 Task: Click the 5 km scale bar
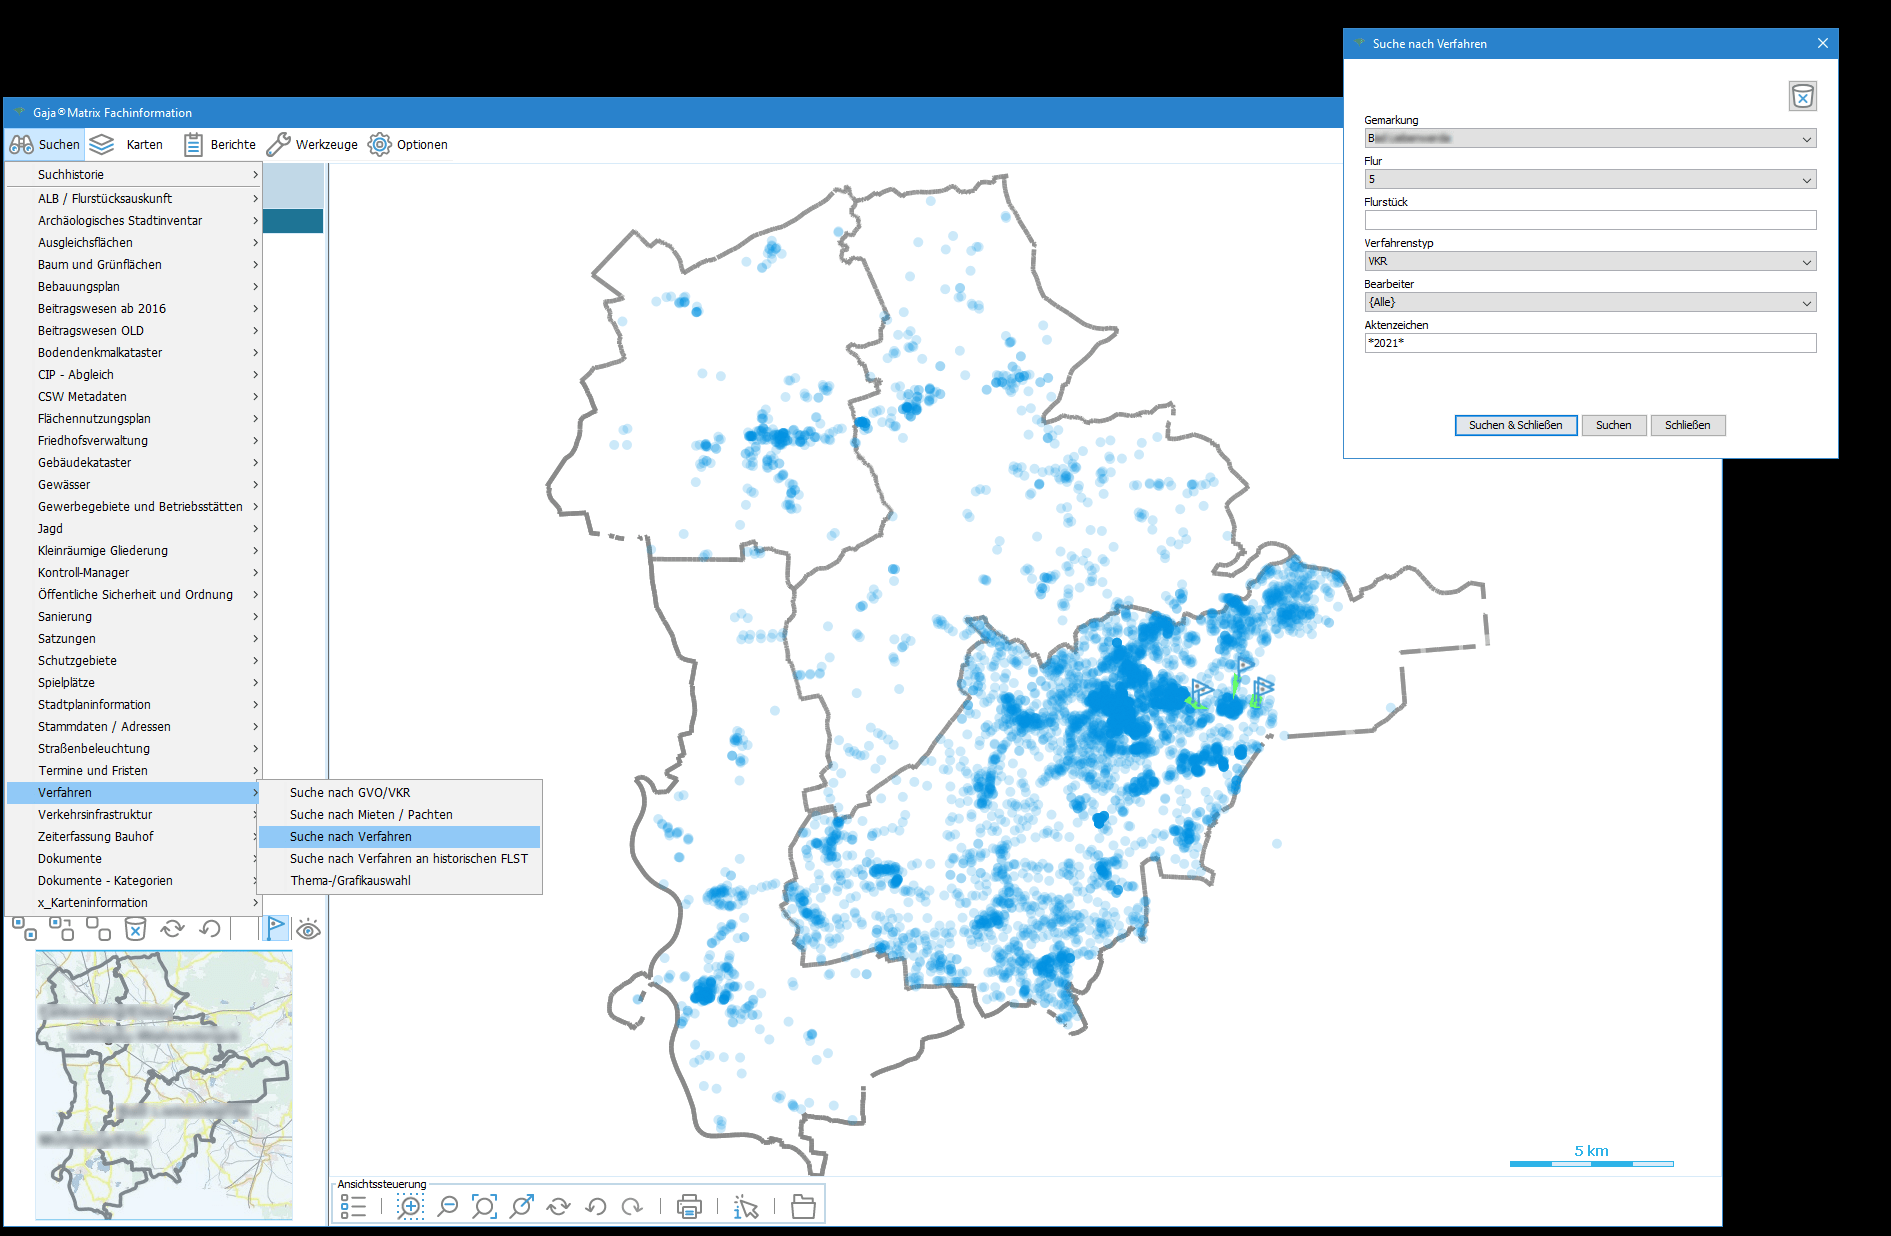(1591, 1163)
